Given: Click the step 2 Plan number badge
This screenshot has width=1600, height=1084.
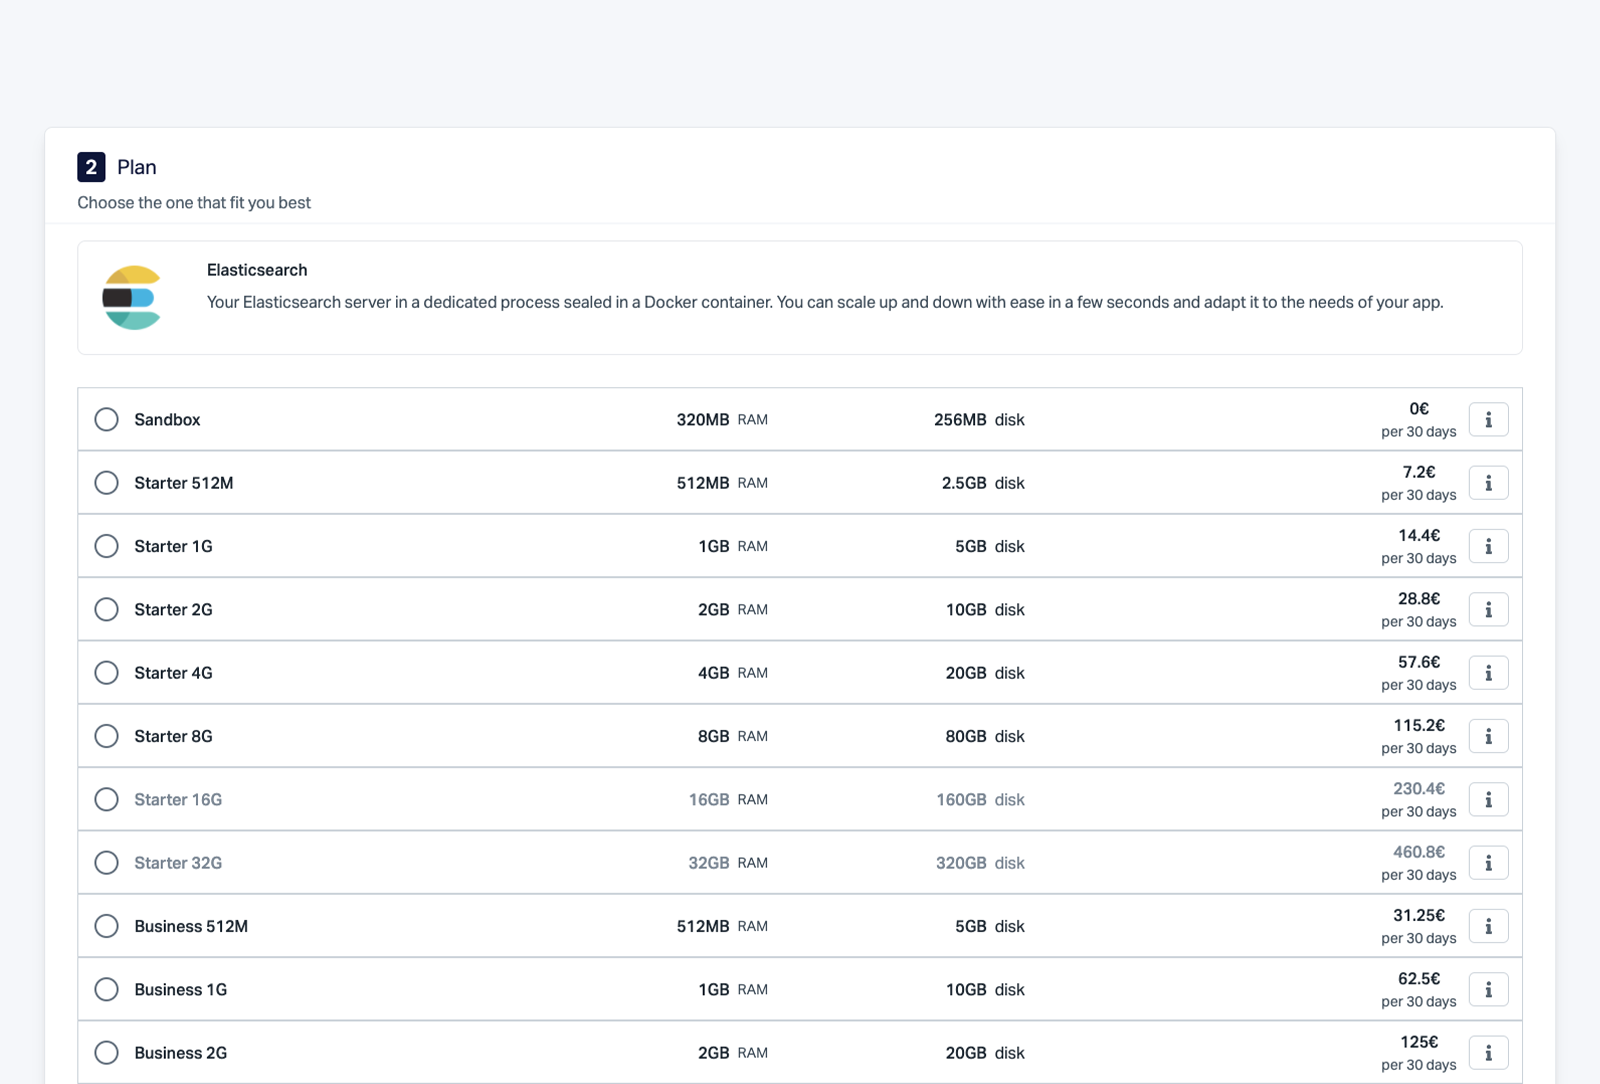Looking at the screenshot, I should pos(91,167).
